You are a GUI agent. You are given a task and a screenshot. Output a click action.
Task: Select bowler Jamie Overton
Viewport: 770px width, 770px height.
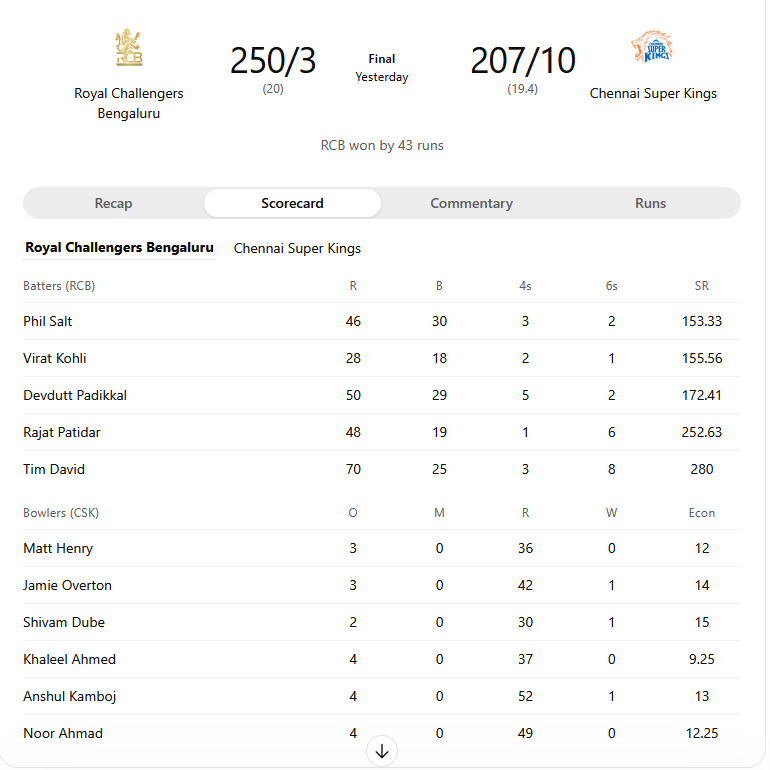[67, 585]
